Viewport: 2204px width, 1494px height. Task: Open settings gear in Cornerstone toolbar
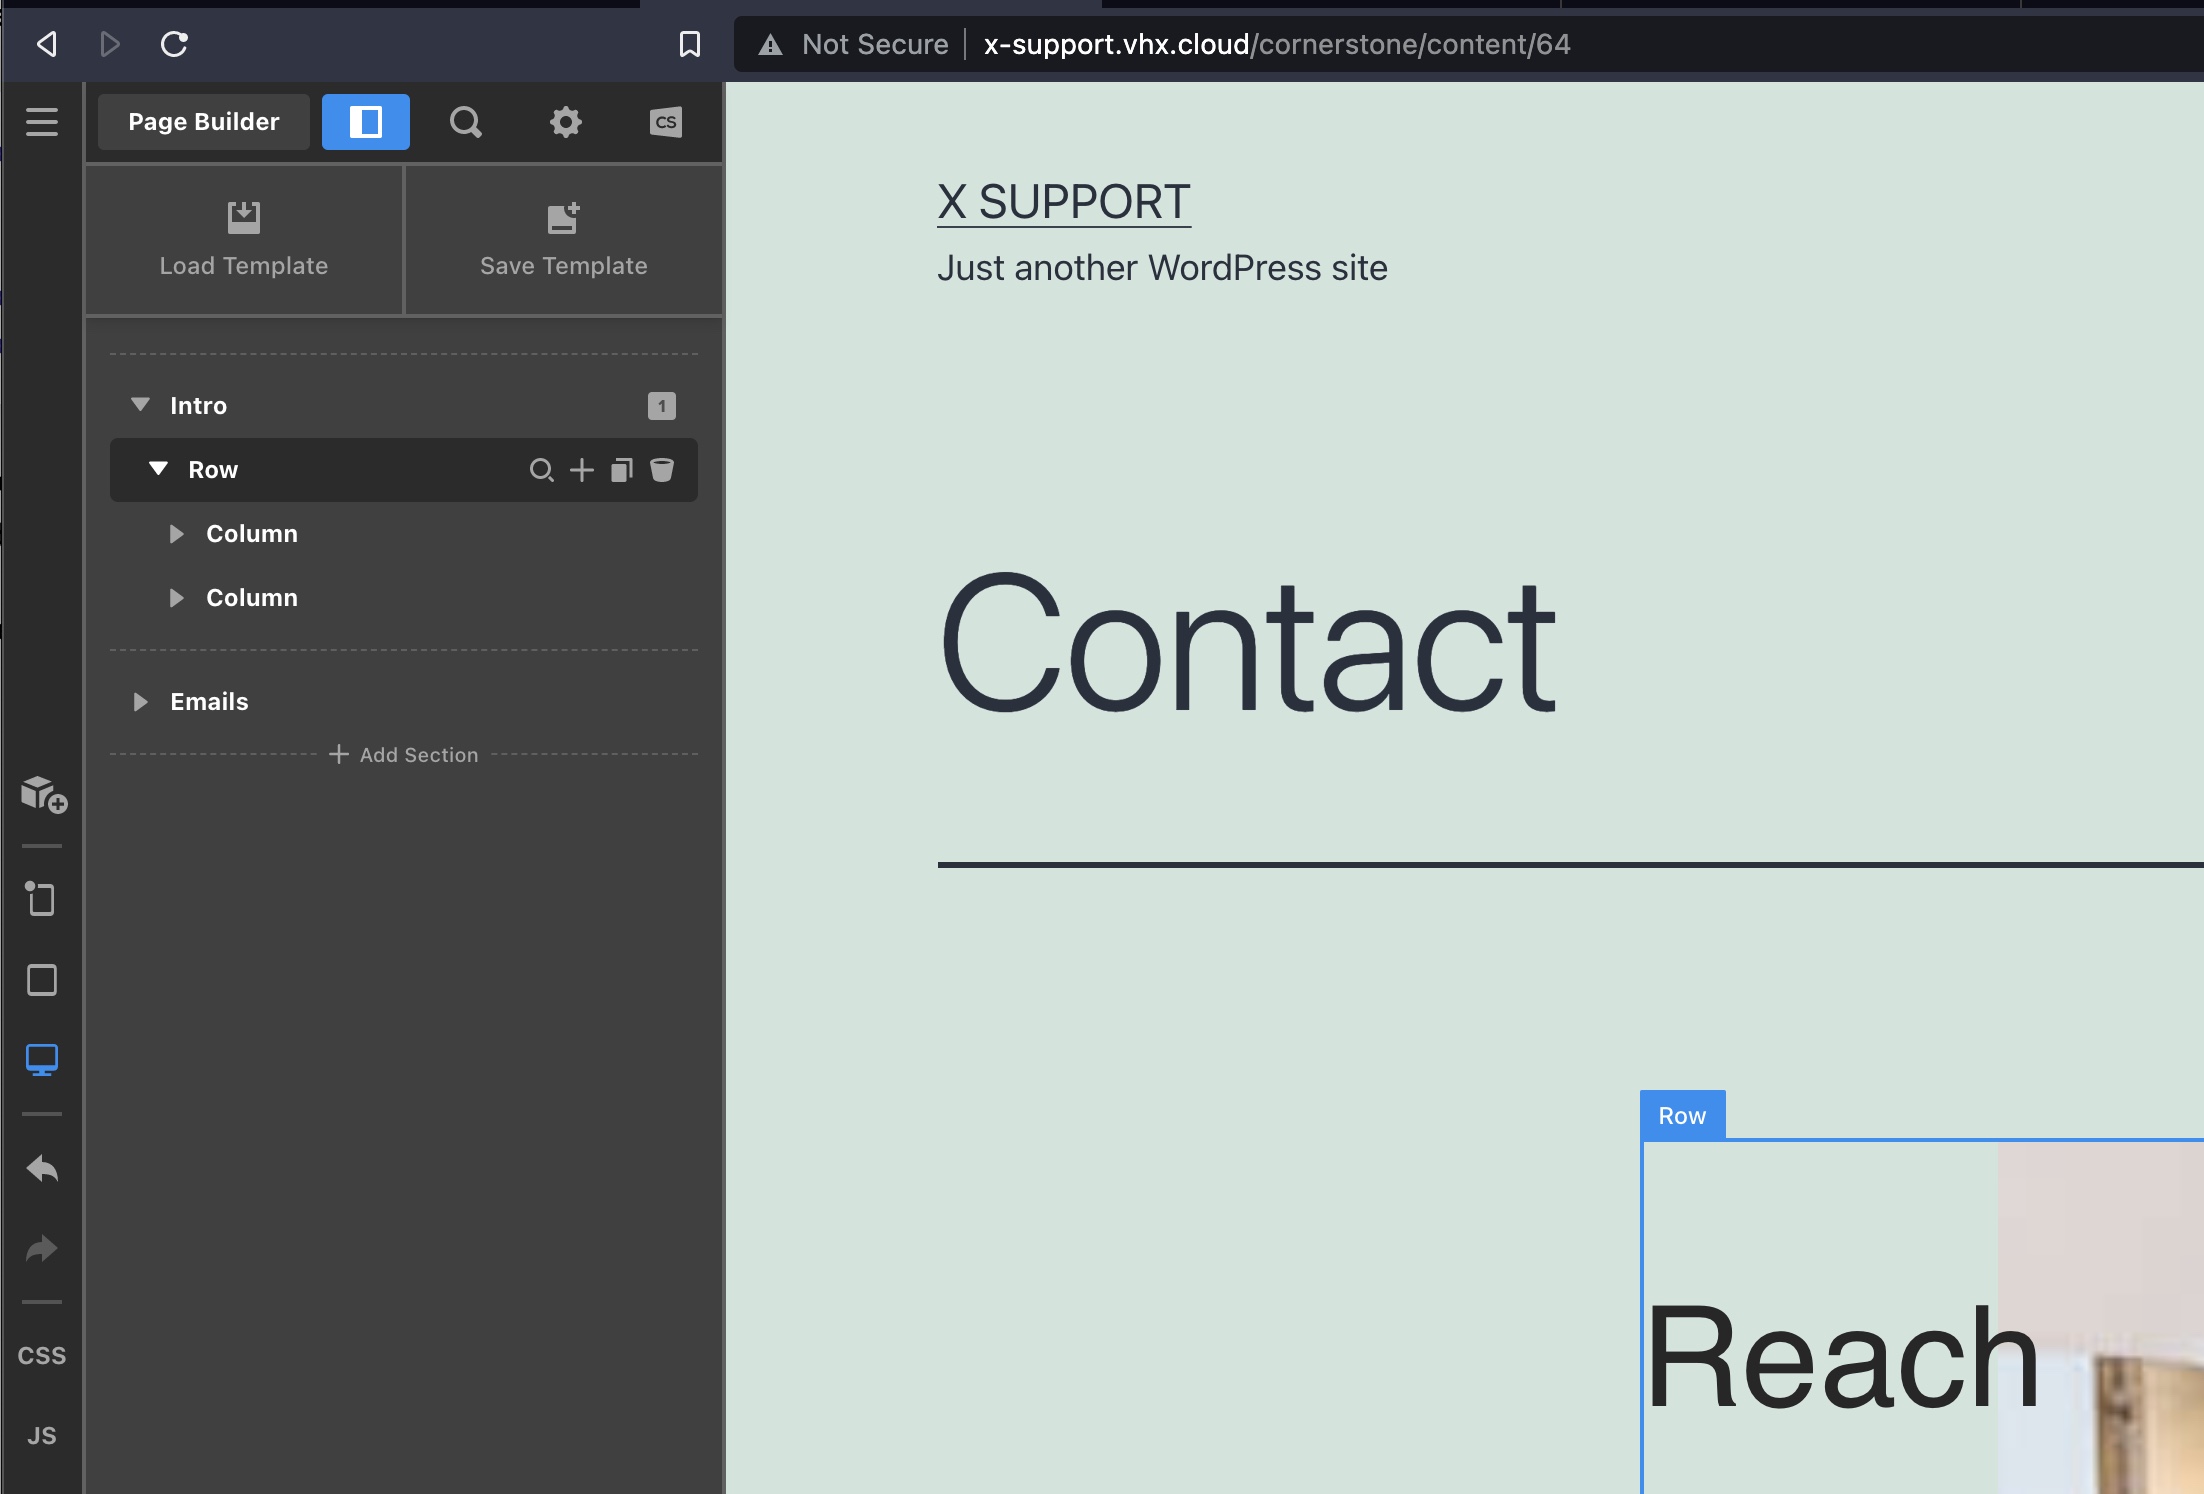565,122
